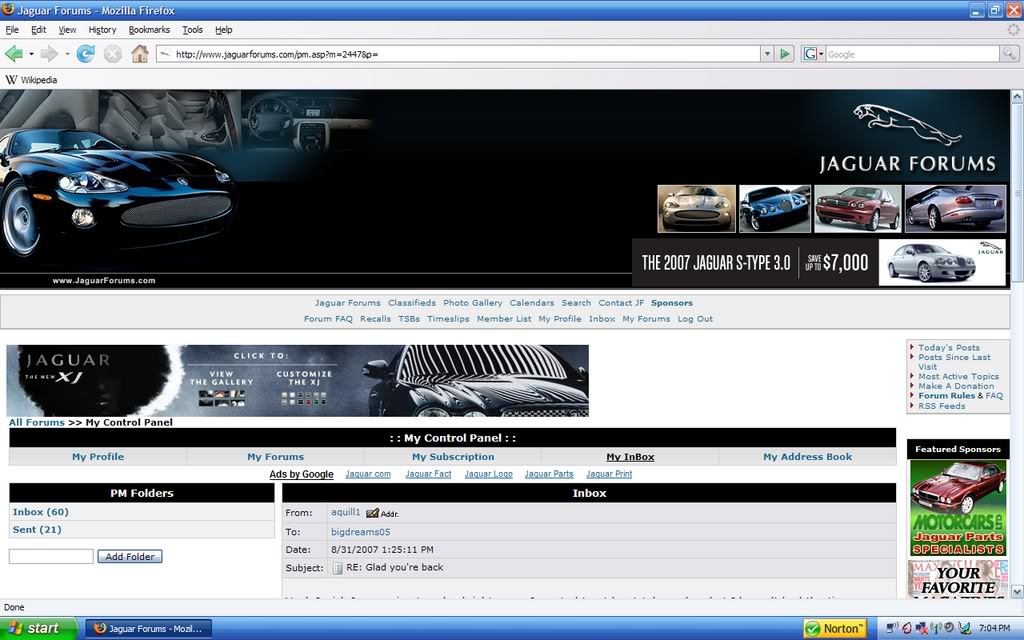This screenshot has height=640, width=1024.
Task: Click the Log Out link
Action: [x=695, y=319]
